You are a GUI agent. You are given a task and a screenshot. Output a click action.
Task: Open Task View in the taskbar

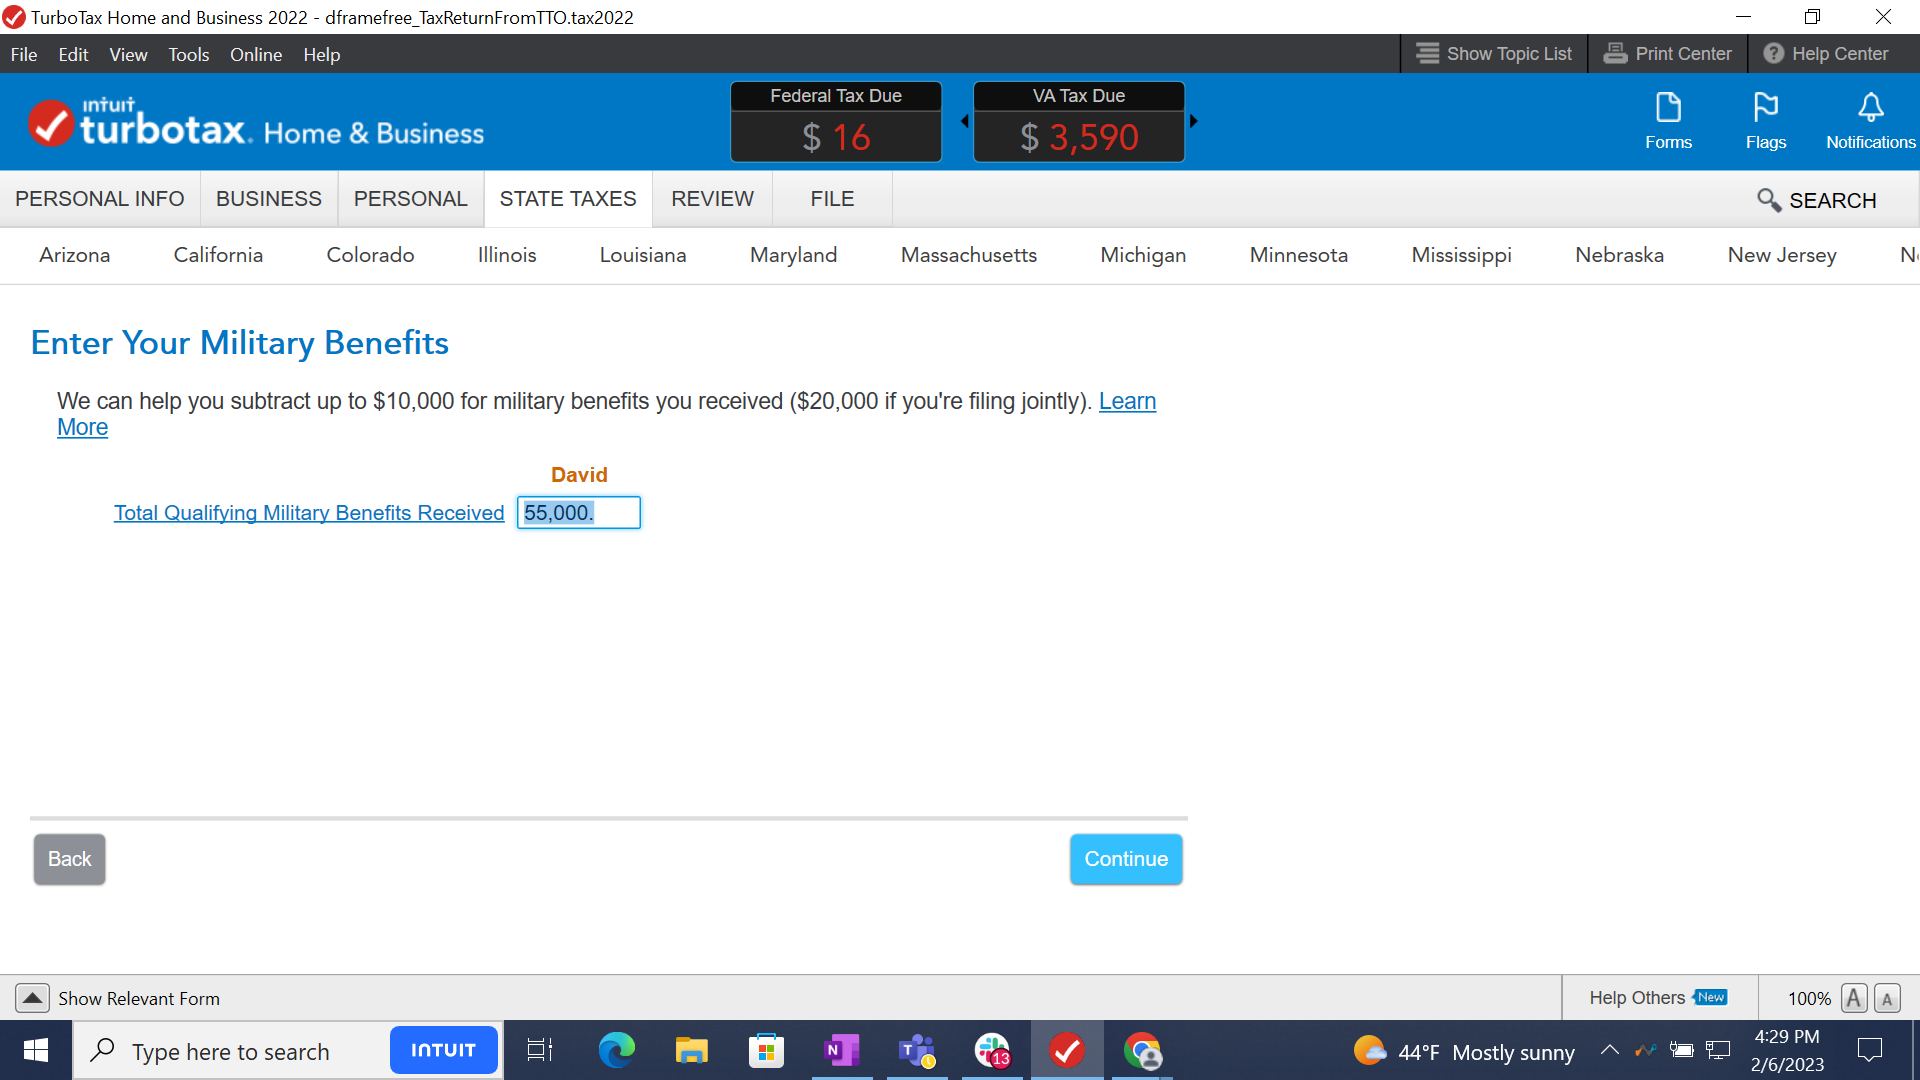[540, 1050]
